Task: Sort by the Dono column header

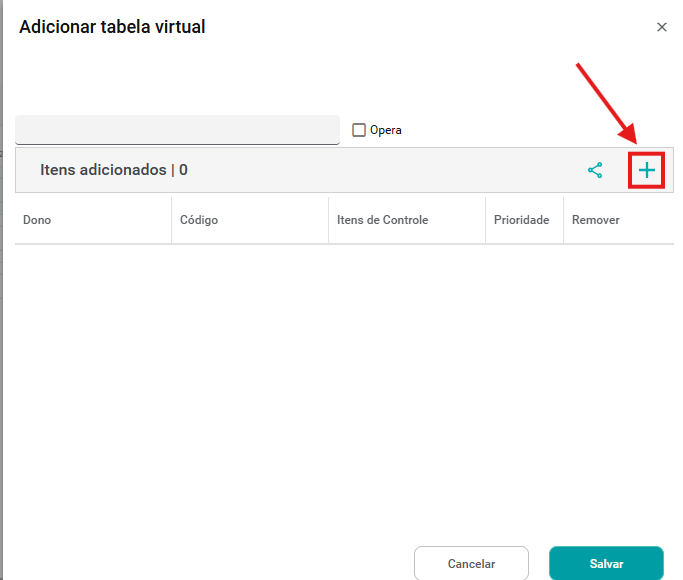Action: click(x=37, y=220)
